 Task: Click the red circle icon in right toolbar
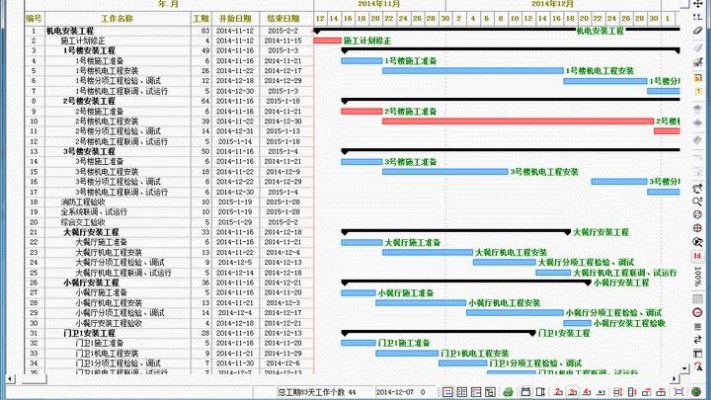(697, 312)
